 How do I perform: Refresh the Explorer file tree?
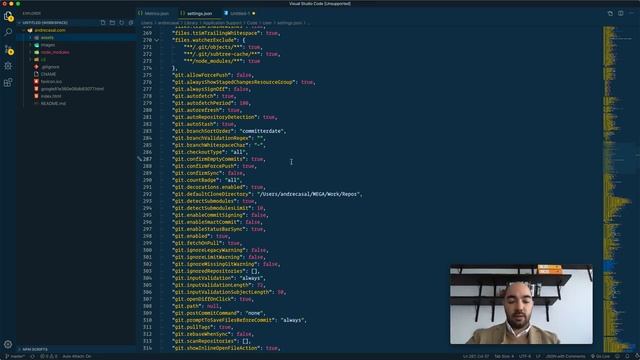[122, 23]
